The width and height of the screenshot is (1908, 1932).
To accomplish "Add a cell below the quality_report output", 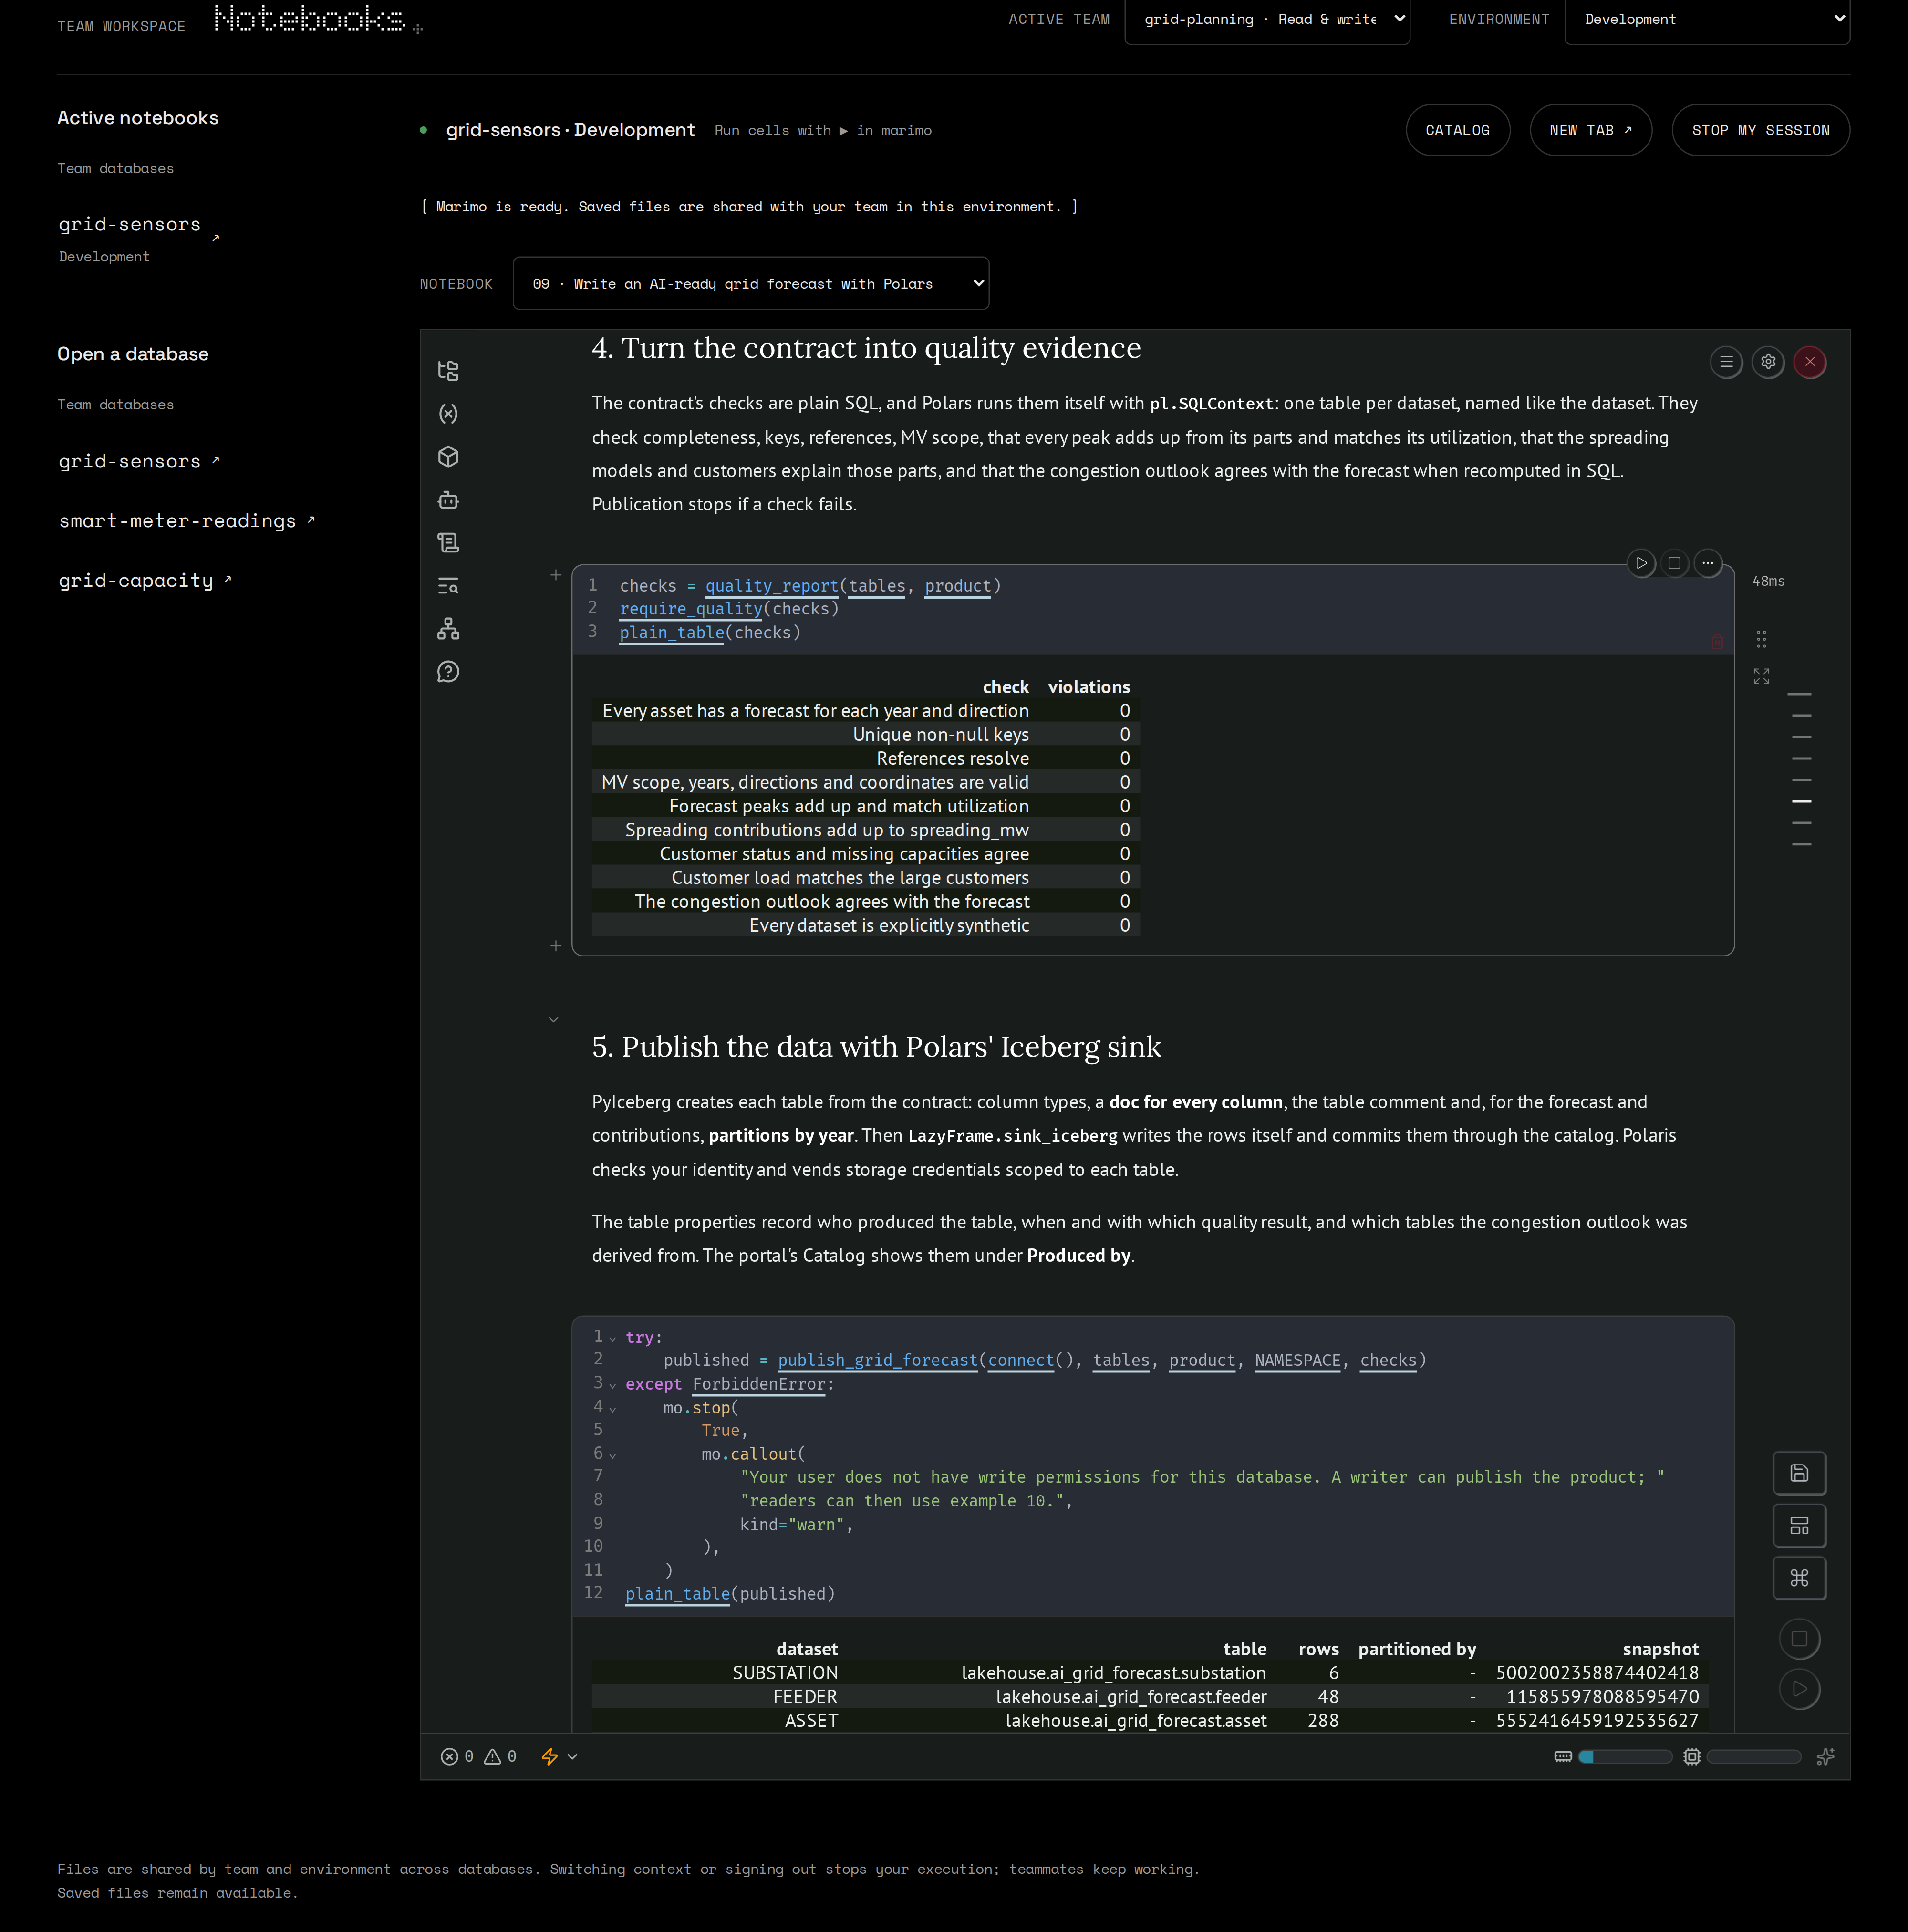I will click(556, 946).
